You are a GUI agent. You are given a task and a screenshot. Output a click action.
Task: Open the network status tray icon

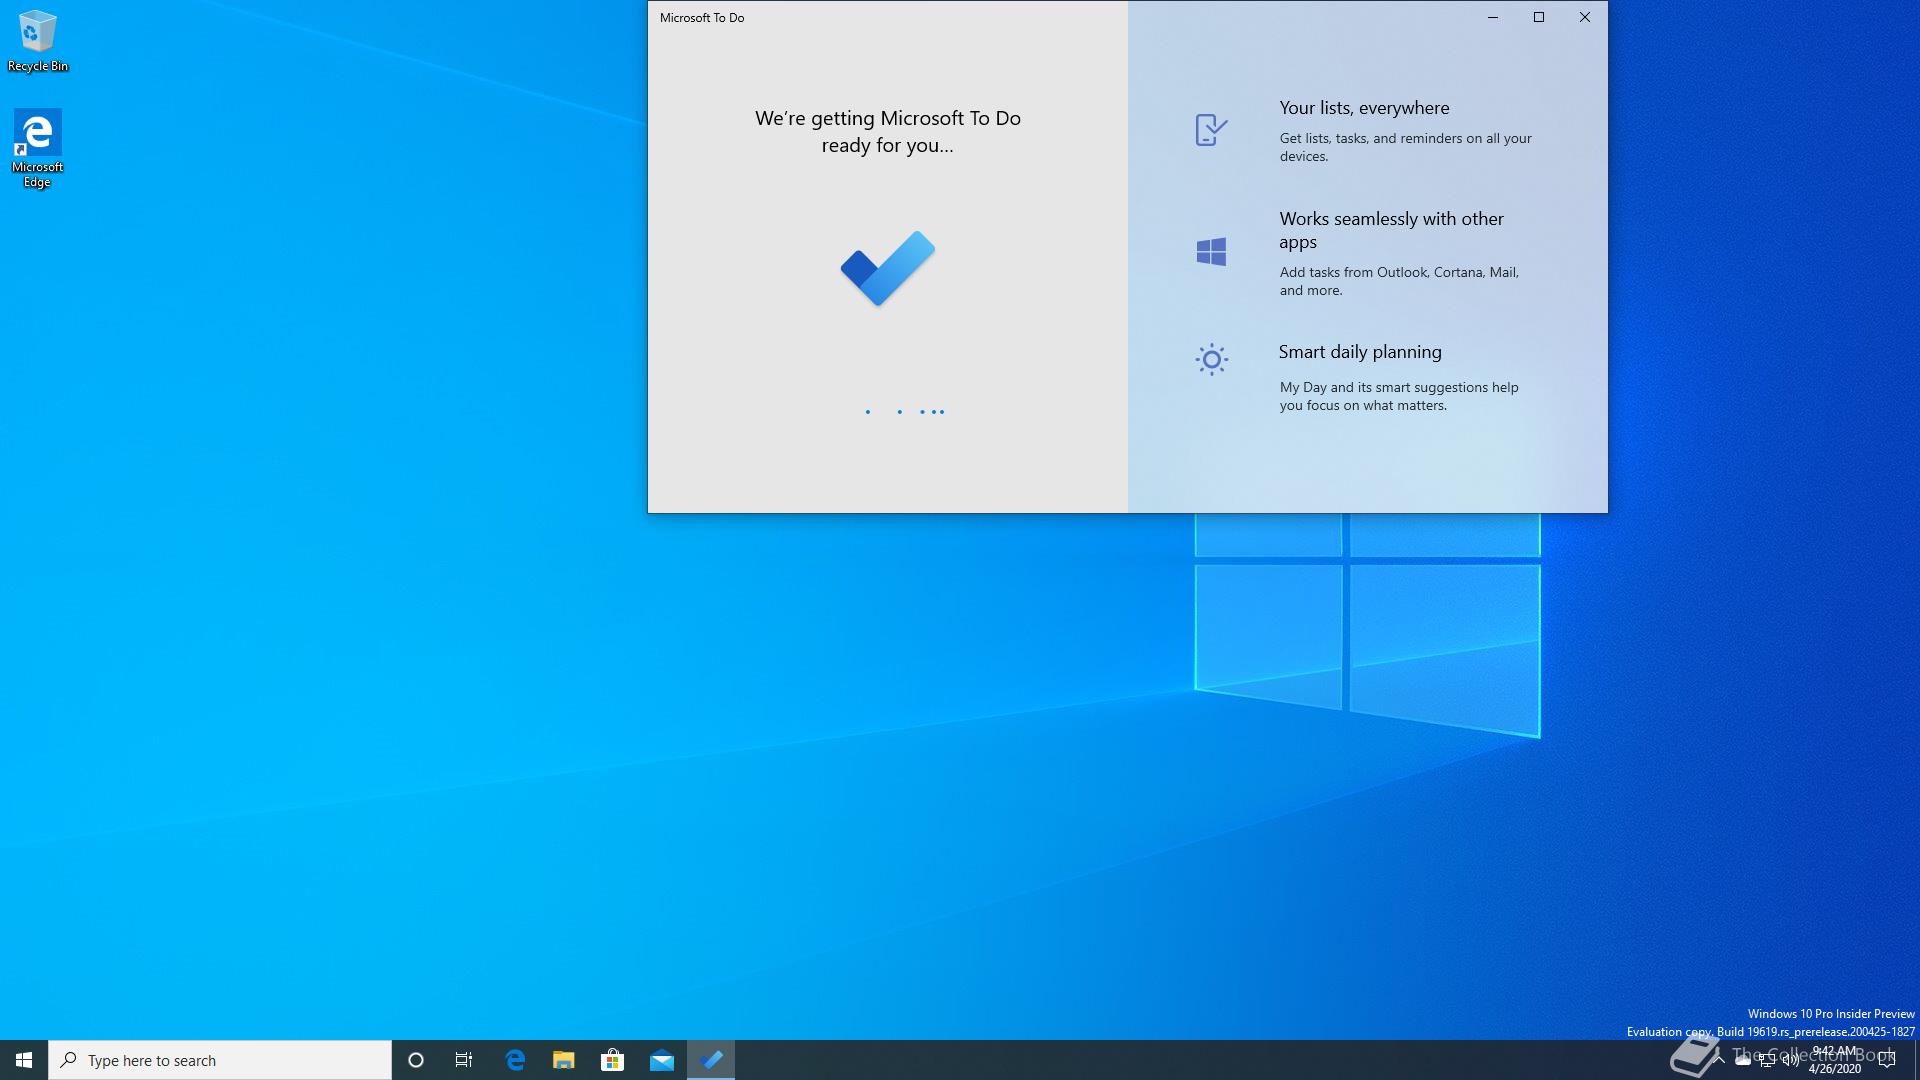1766,1060
